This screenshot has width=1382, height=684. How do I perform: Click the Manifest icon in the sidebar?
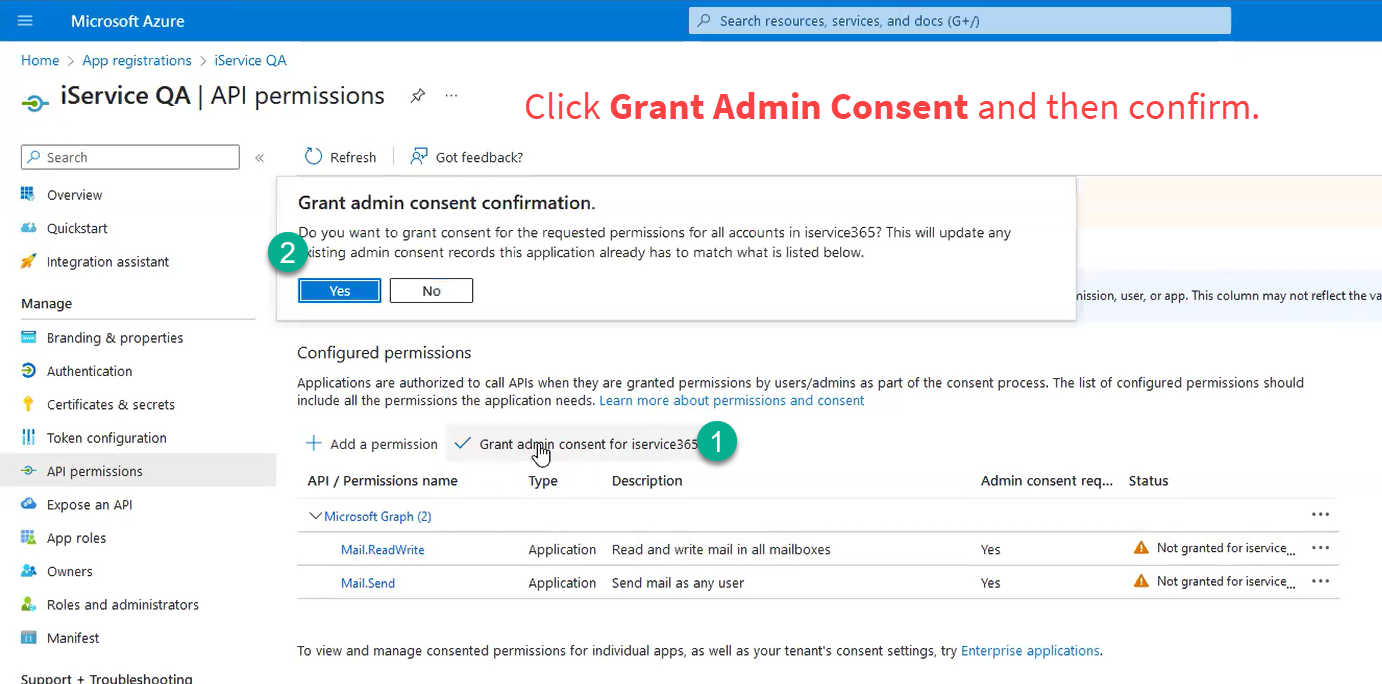coord(28,638)
